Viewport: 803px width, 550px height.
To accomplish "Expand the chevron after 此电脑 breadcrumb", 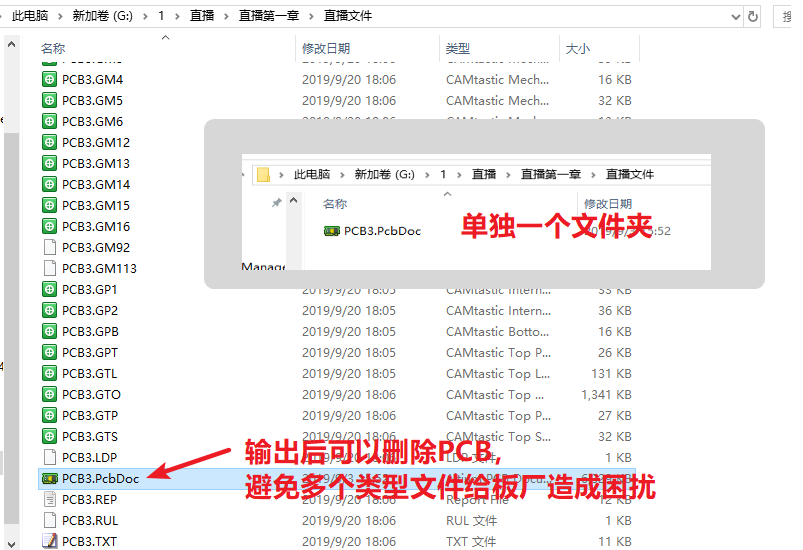I will tap(63, 15).
